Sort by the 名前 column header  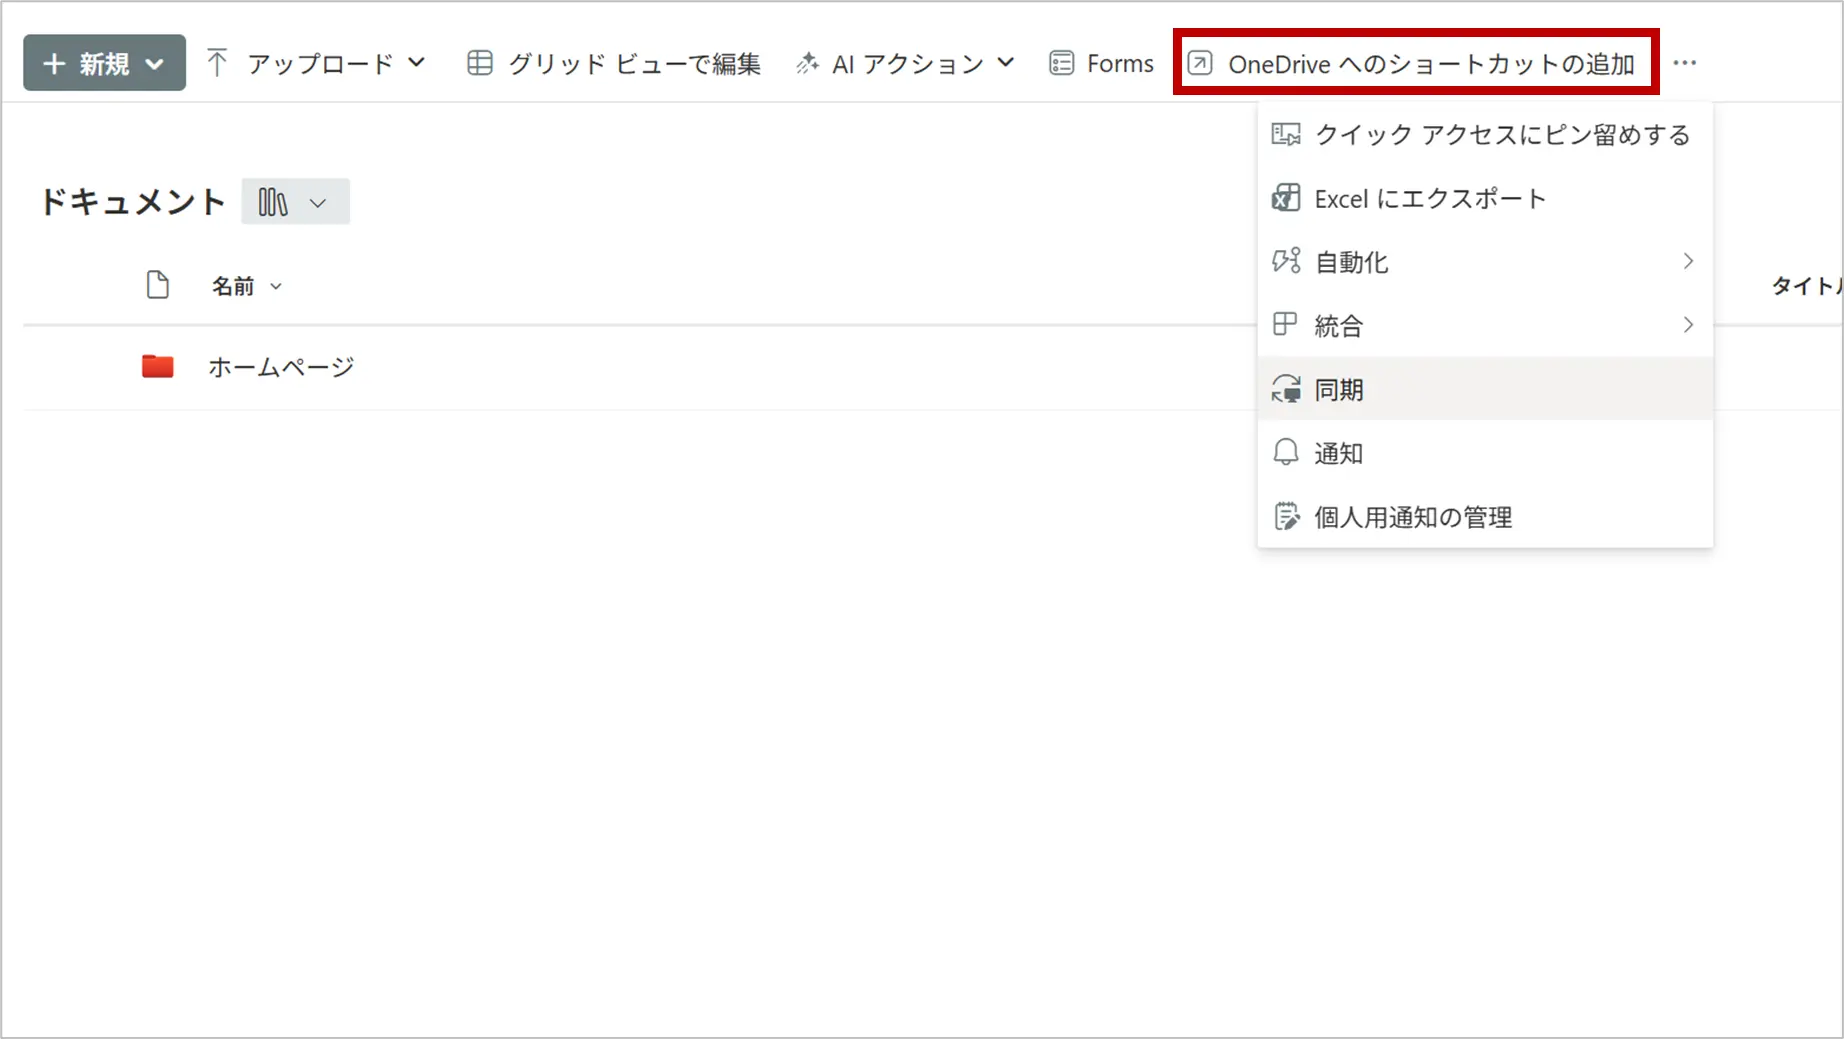233,287
